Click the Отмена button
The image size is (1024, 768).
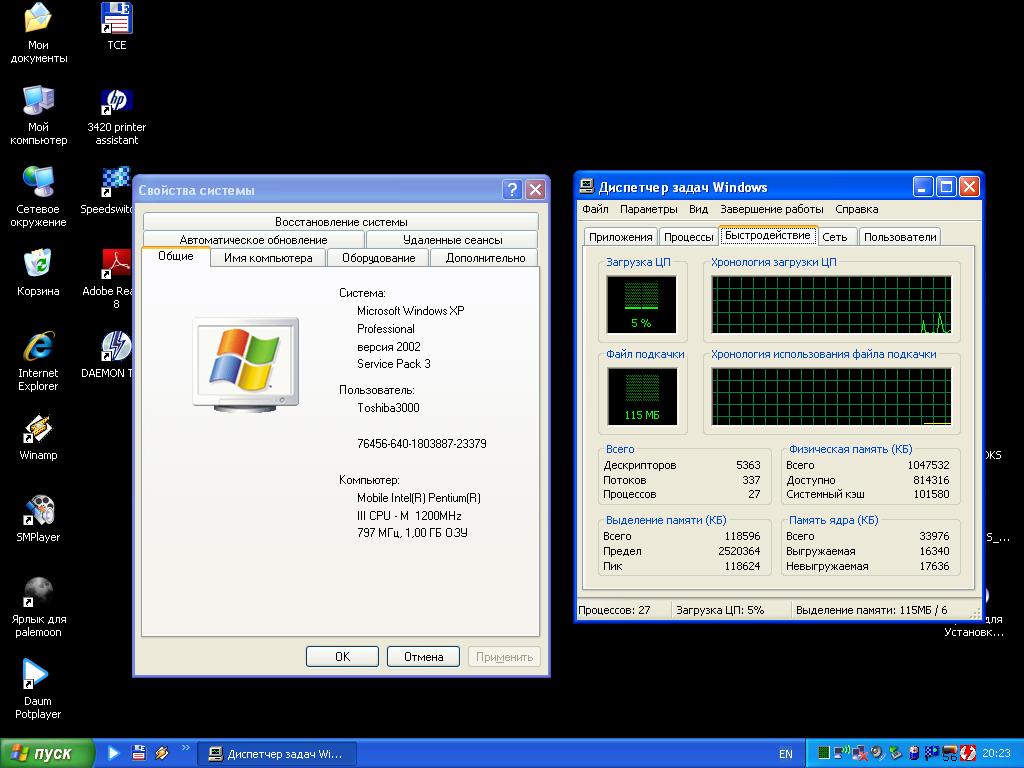click(423, 657)
